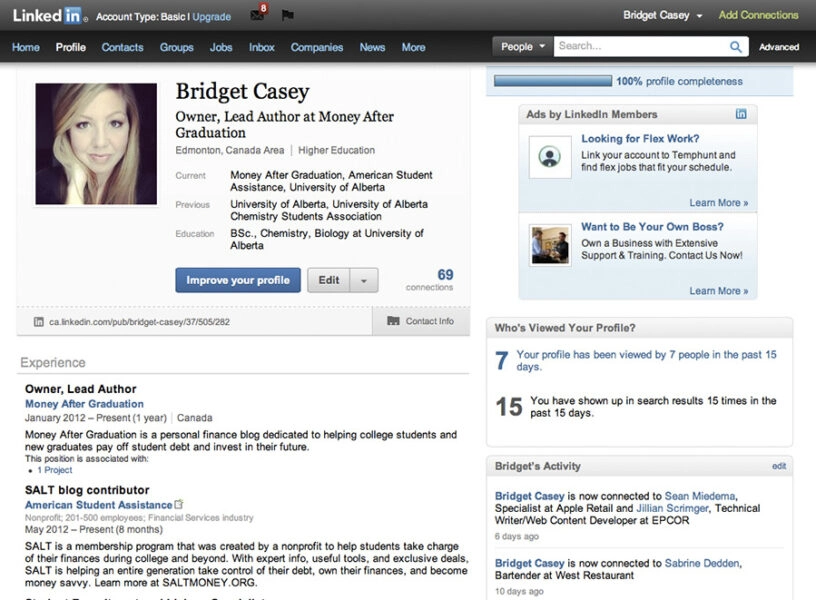
Task: Click the search magnifier icon
Action: pyautogui.click(x=735, y=47)
